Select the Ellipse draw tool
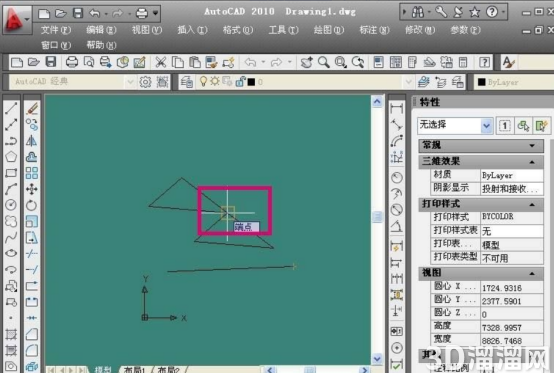The height and width of the screenshot is (374, 554). click(x=11, y=253)
